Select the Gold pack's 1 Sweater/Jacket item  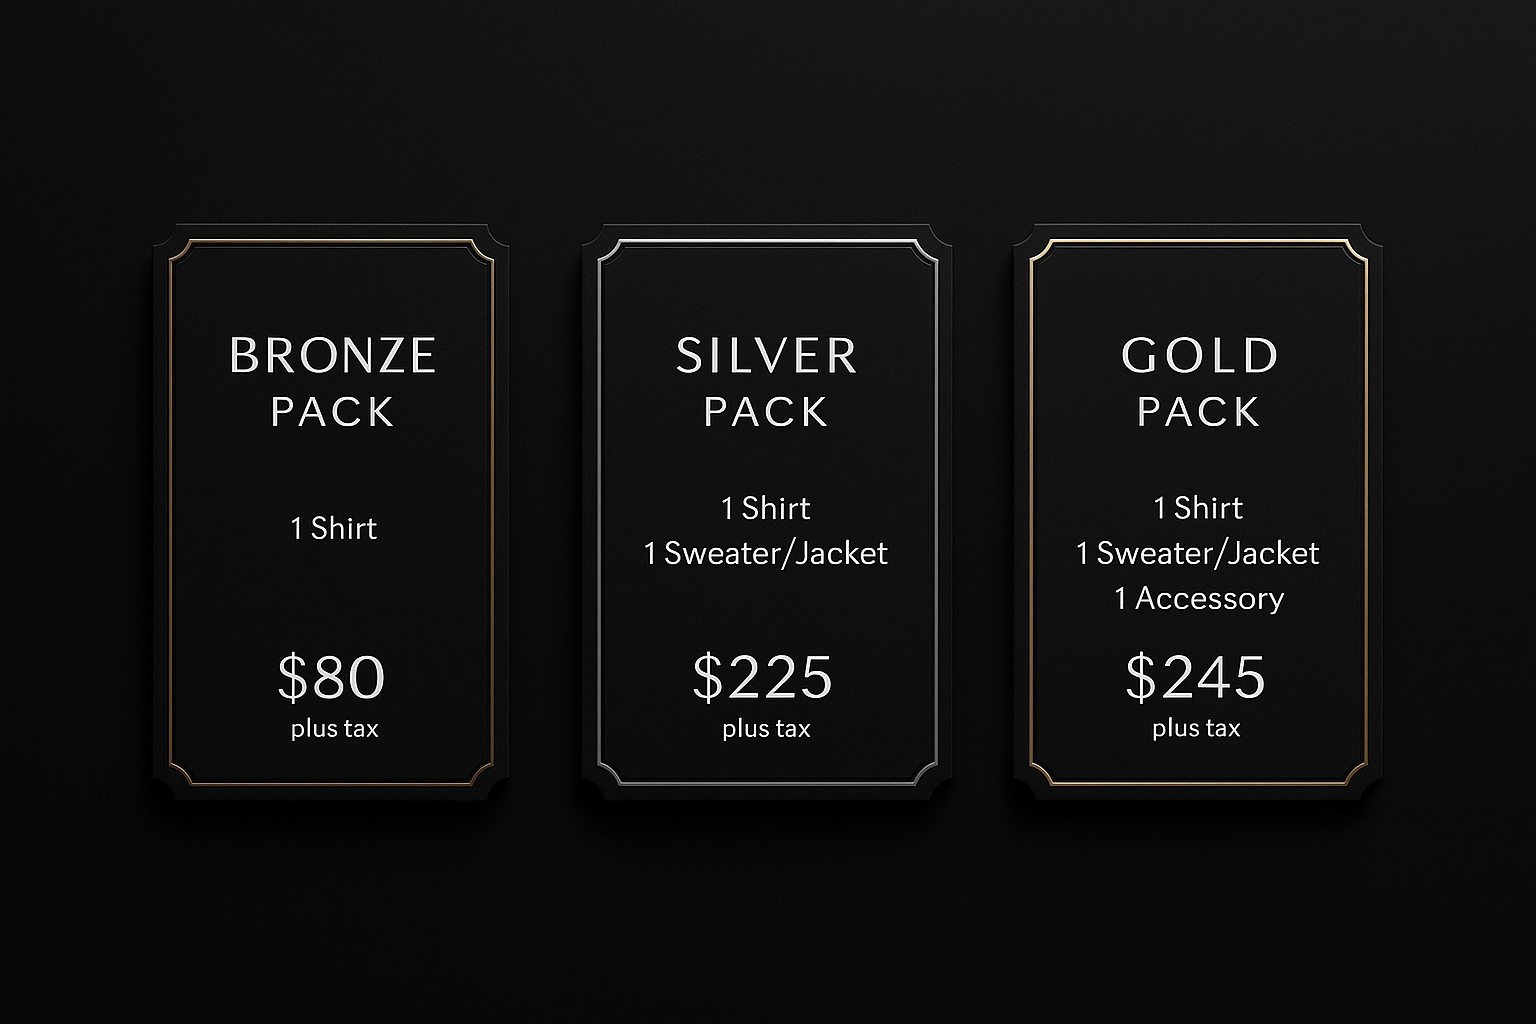(1198, 553)
